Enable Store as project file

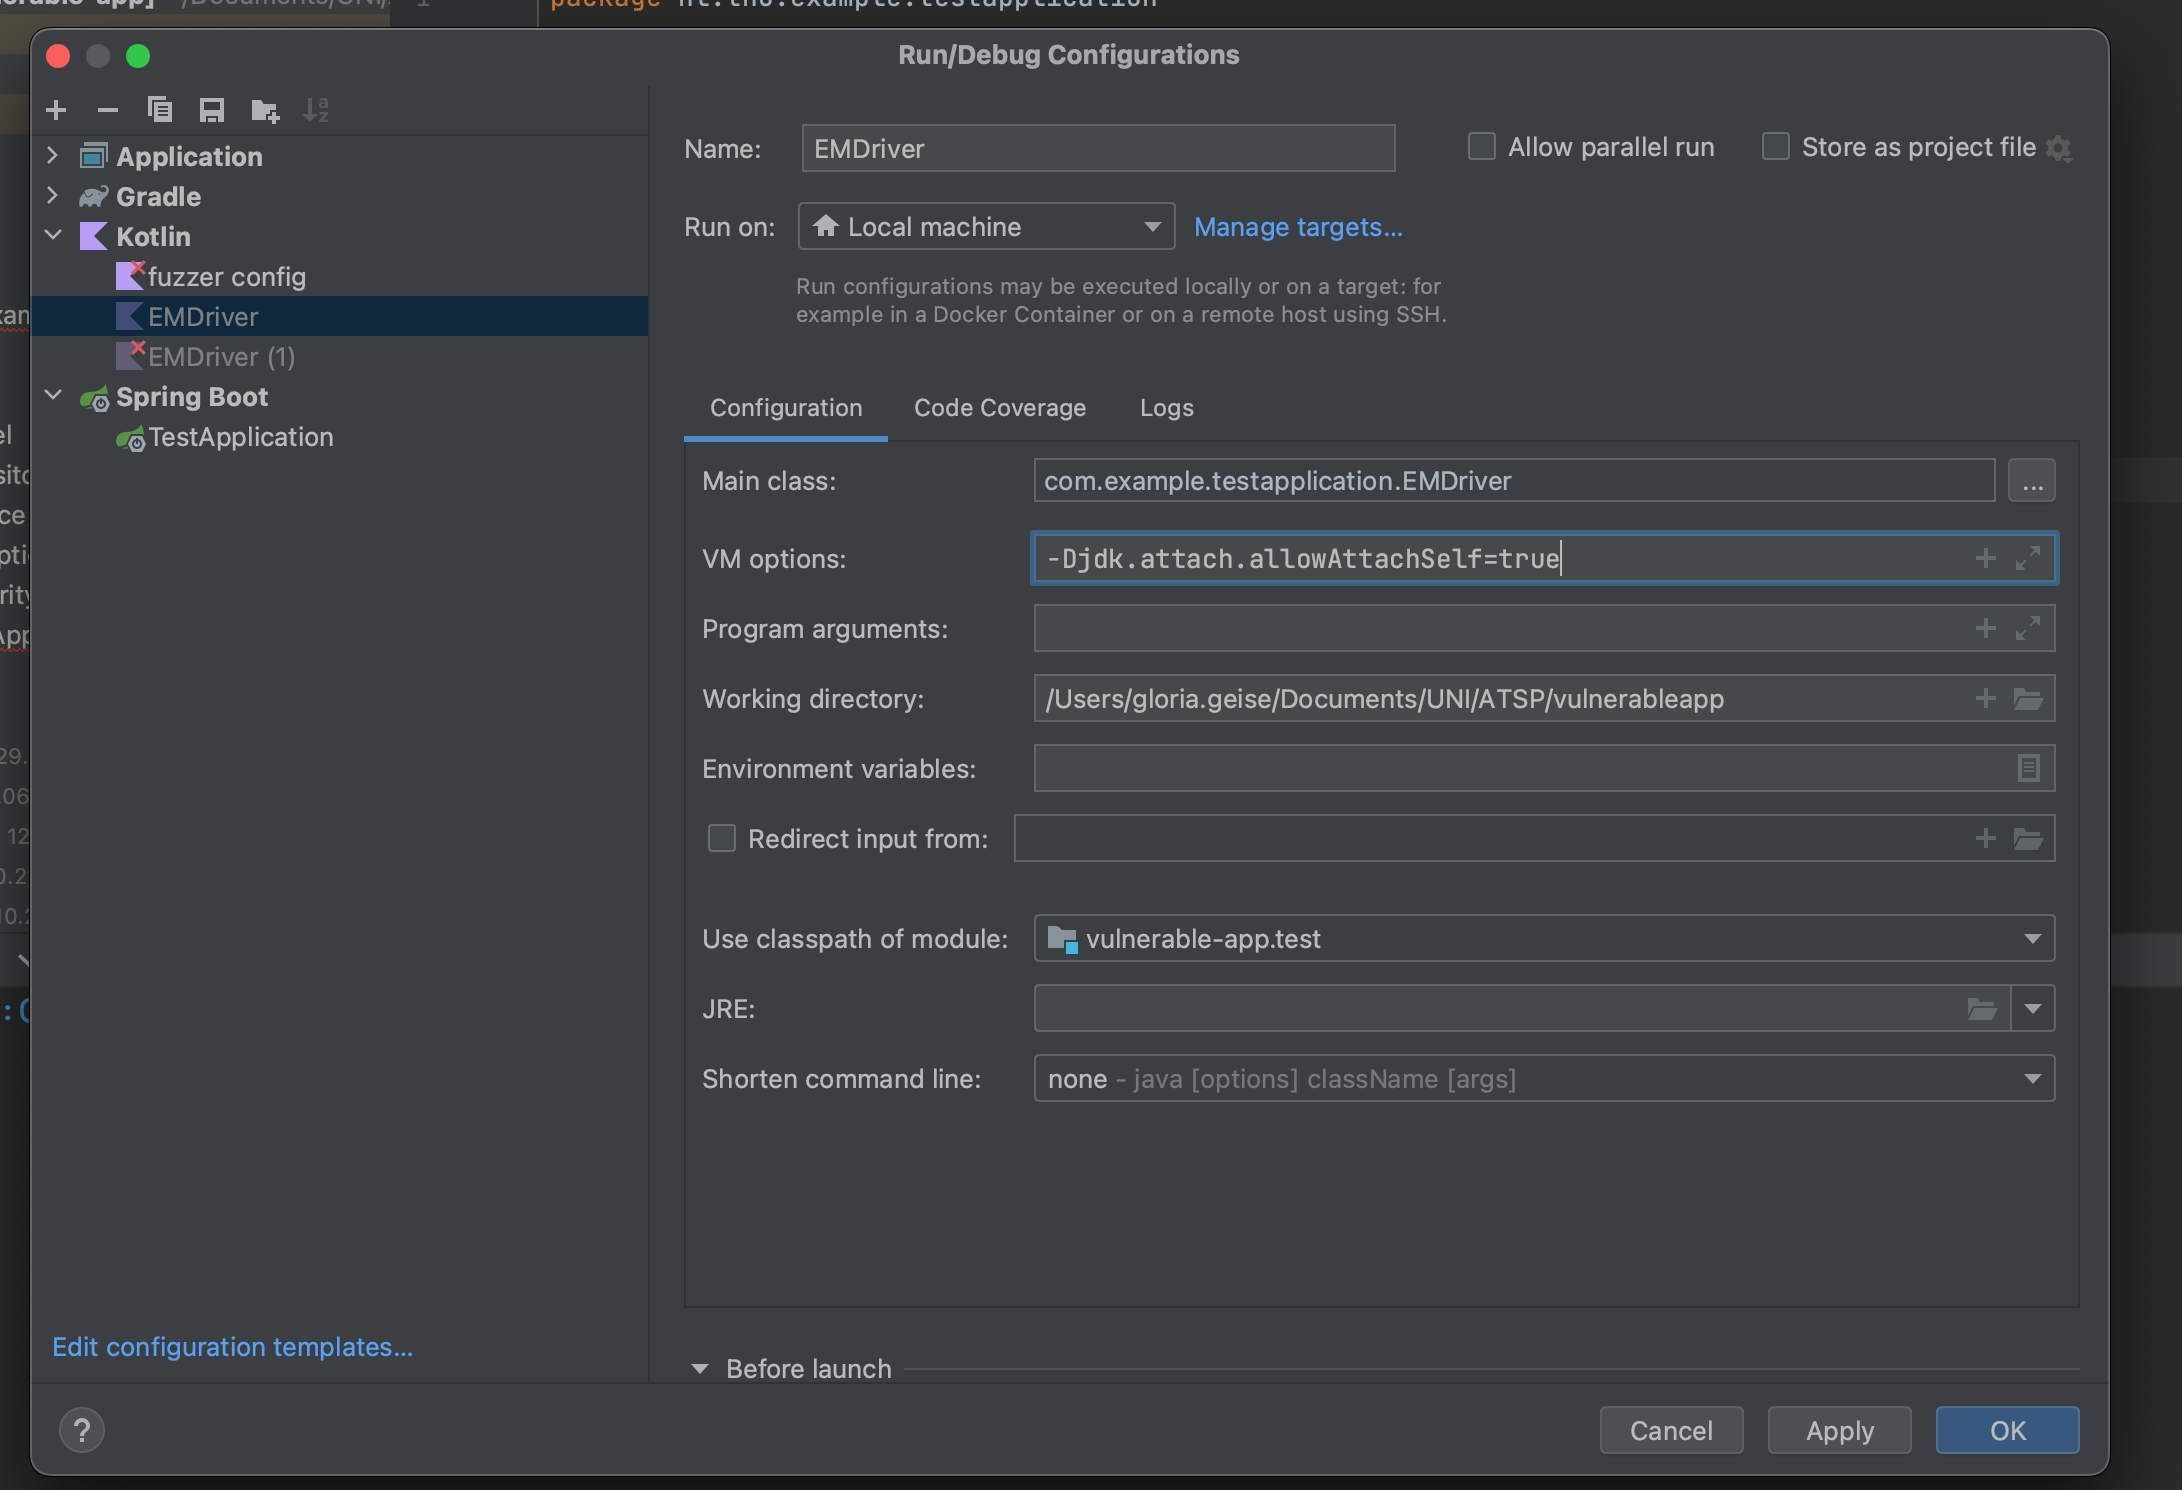click(1776, 146)
